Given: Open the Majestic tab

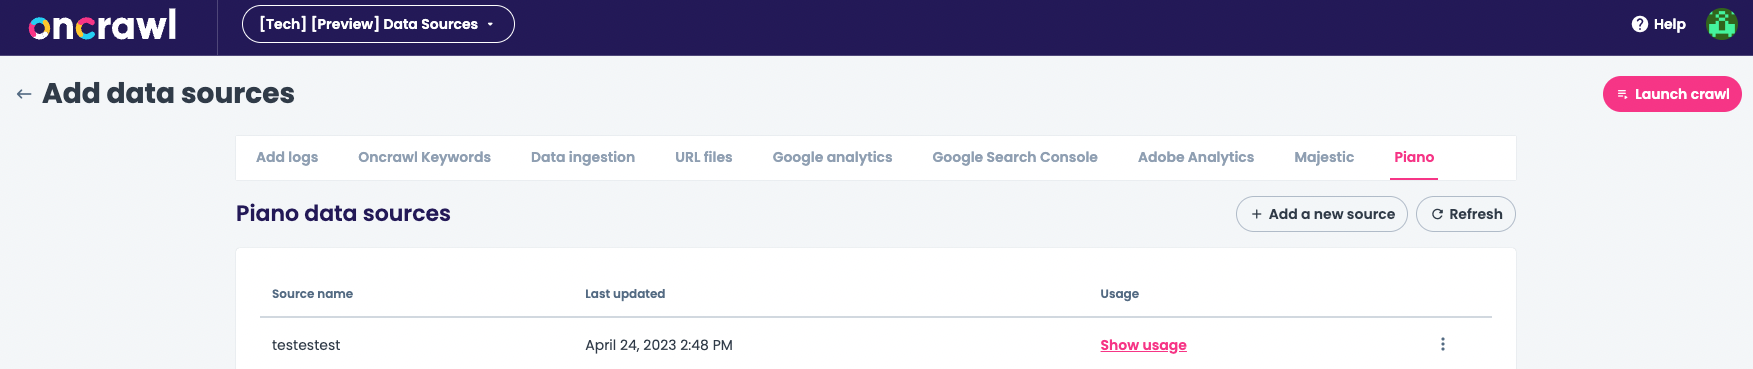Looking at the screenshot, I should point(1324,157).
